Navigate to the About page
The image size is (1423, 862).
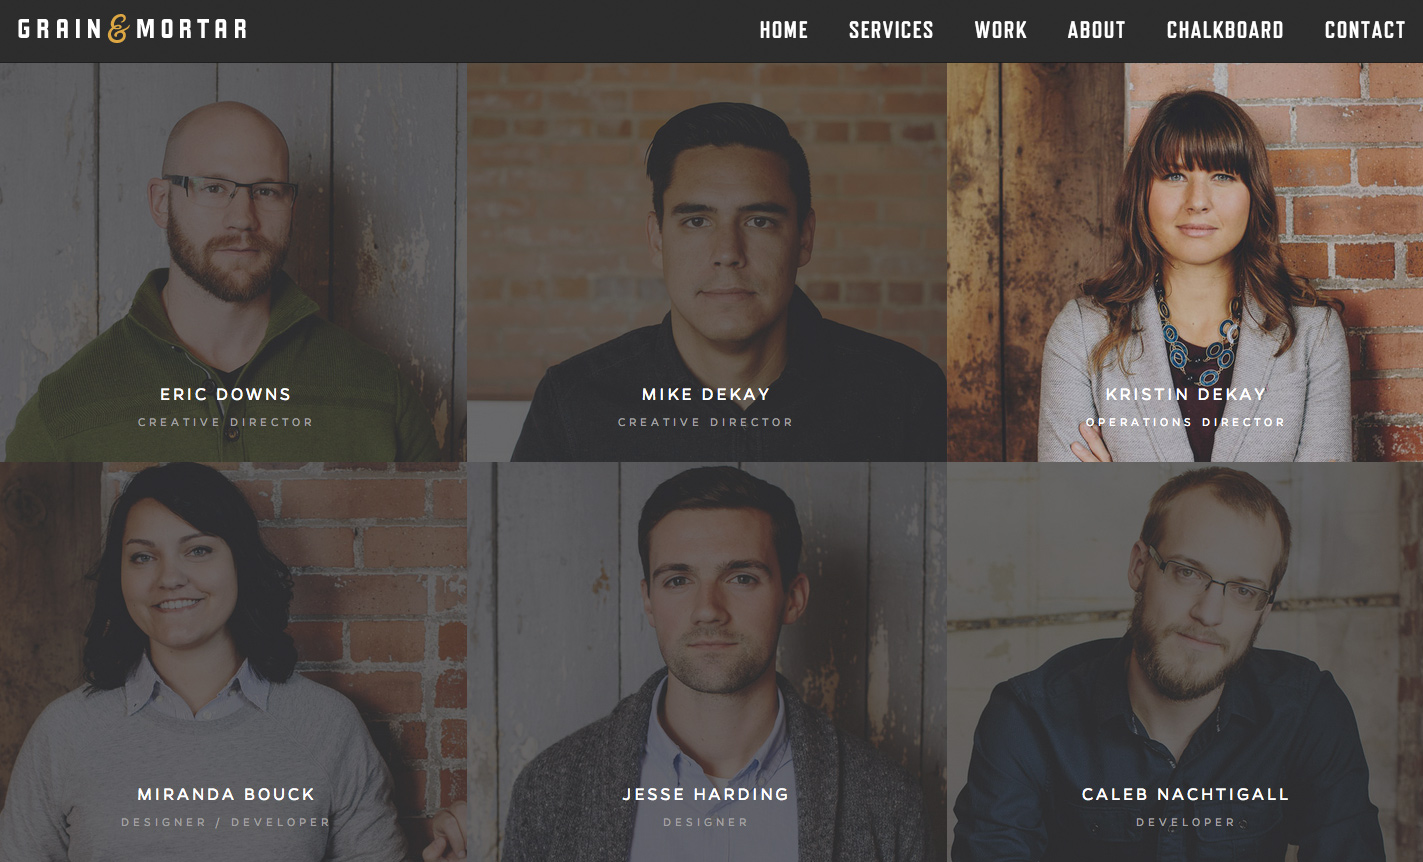(1096, 30)
